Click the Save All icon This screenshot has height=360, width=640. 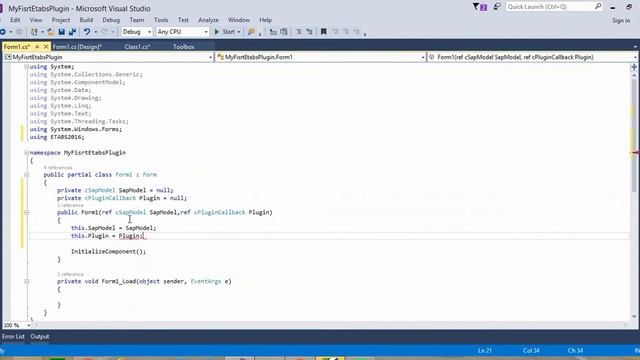pos(73,32)
